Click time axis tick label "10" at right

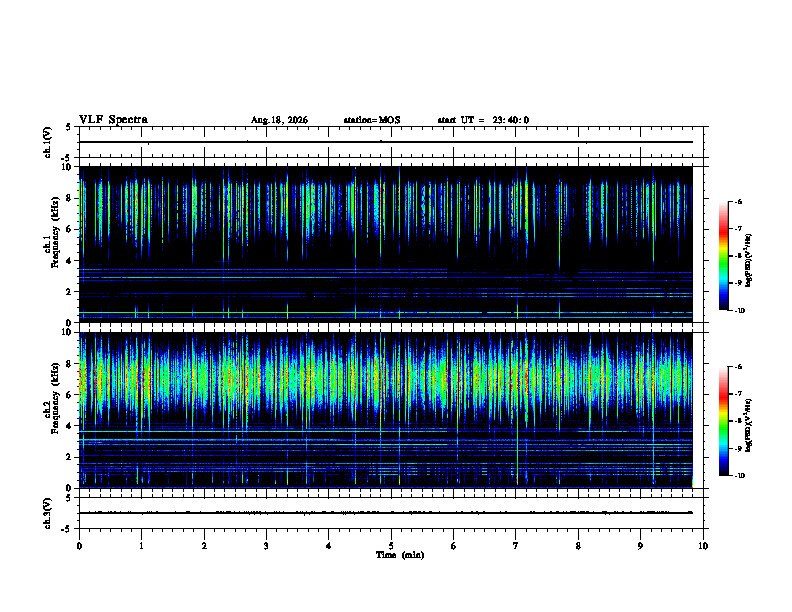703,546
